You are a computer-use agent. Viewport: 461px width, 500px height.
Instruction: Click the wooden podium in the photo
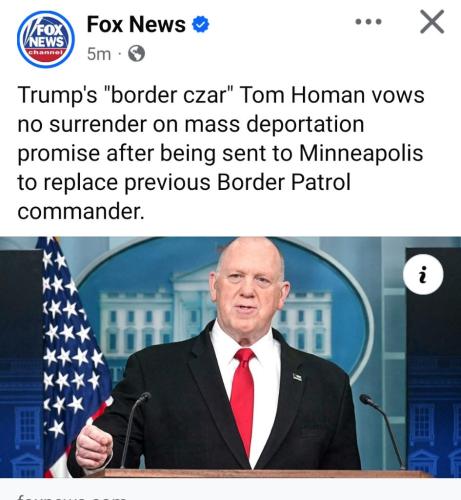point(260,473)
